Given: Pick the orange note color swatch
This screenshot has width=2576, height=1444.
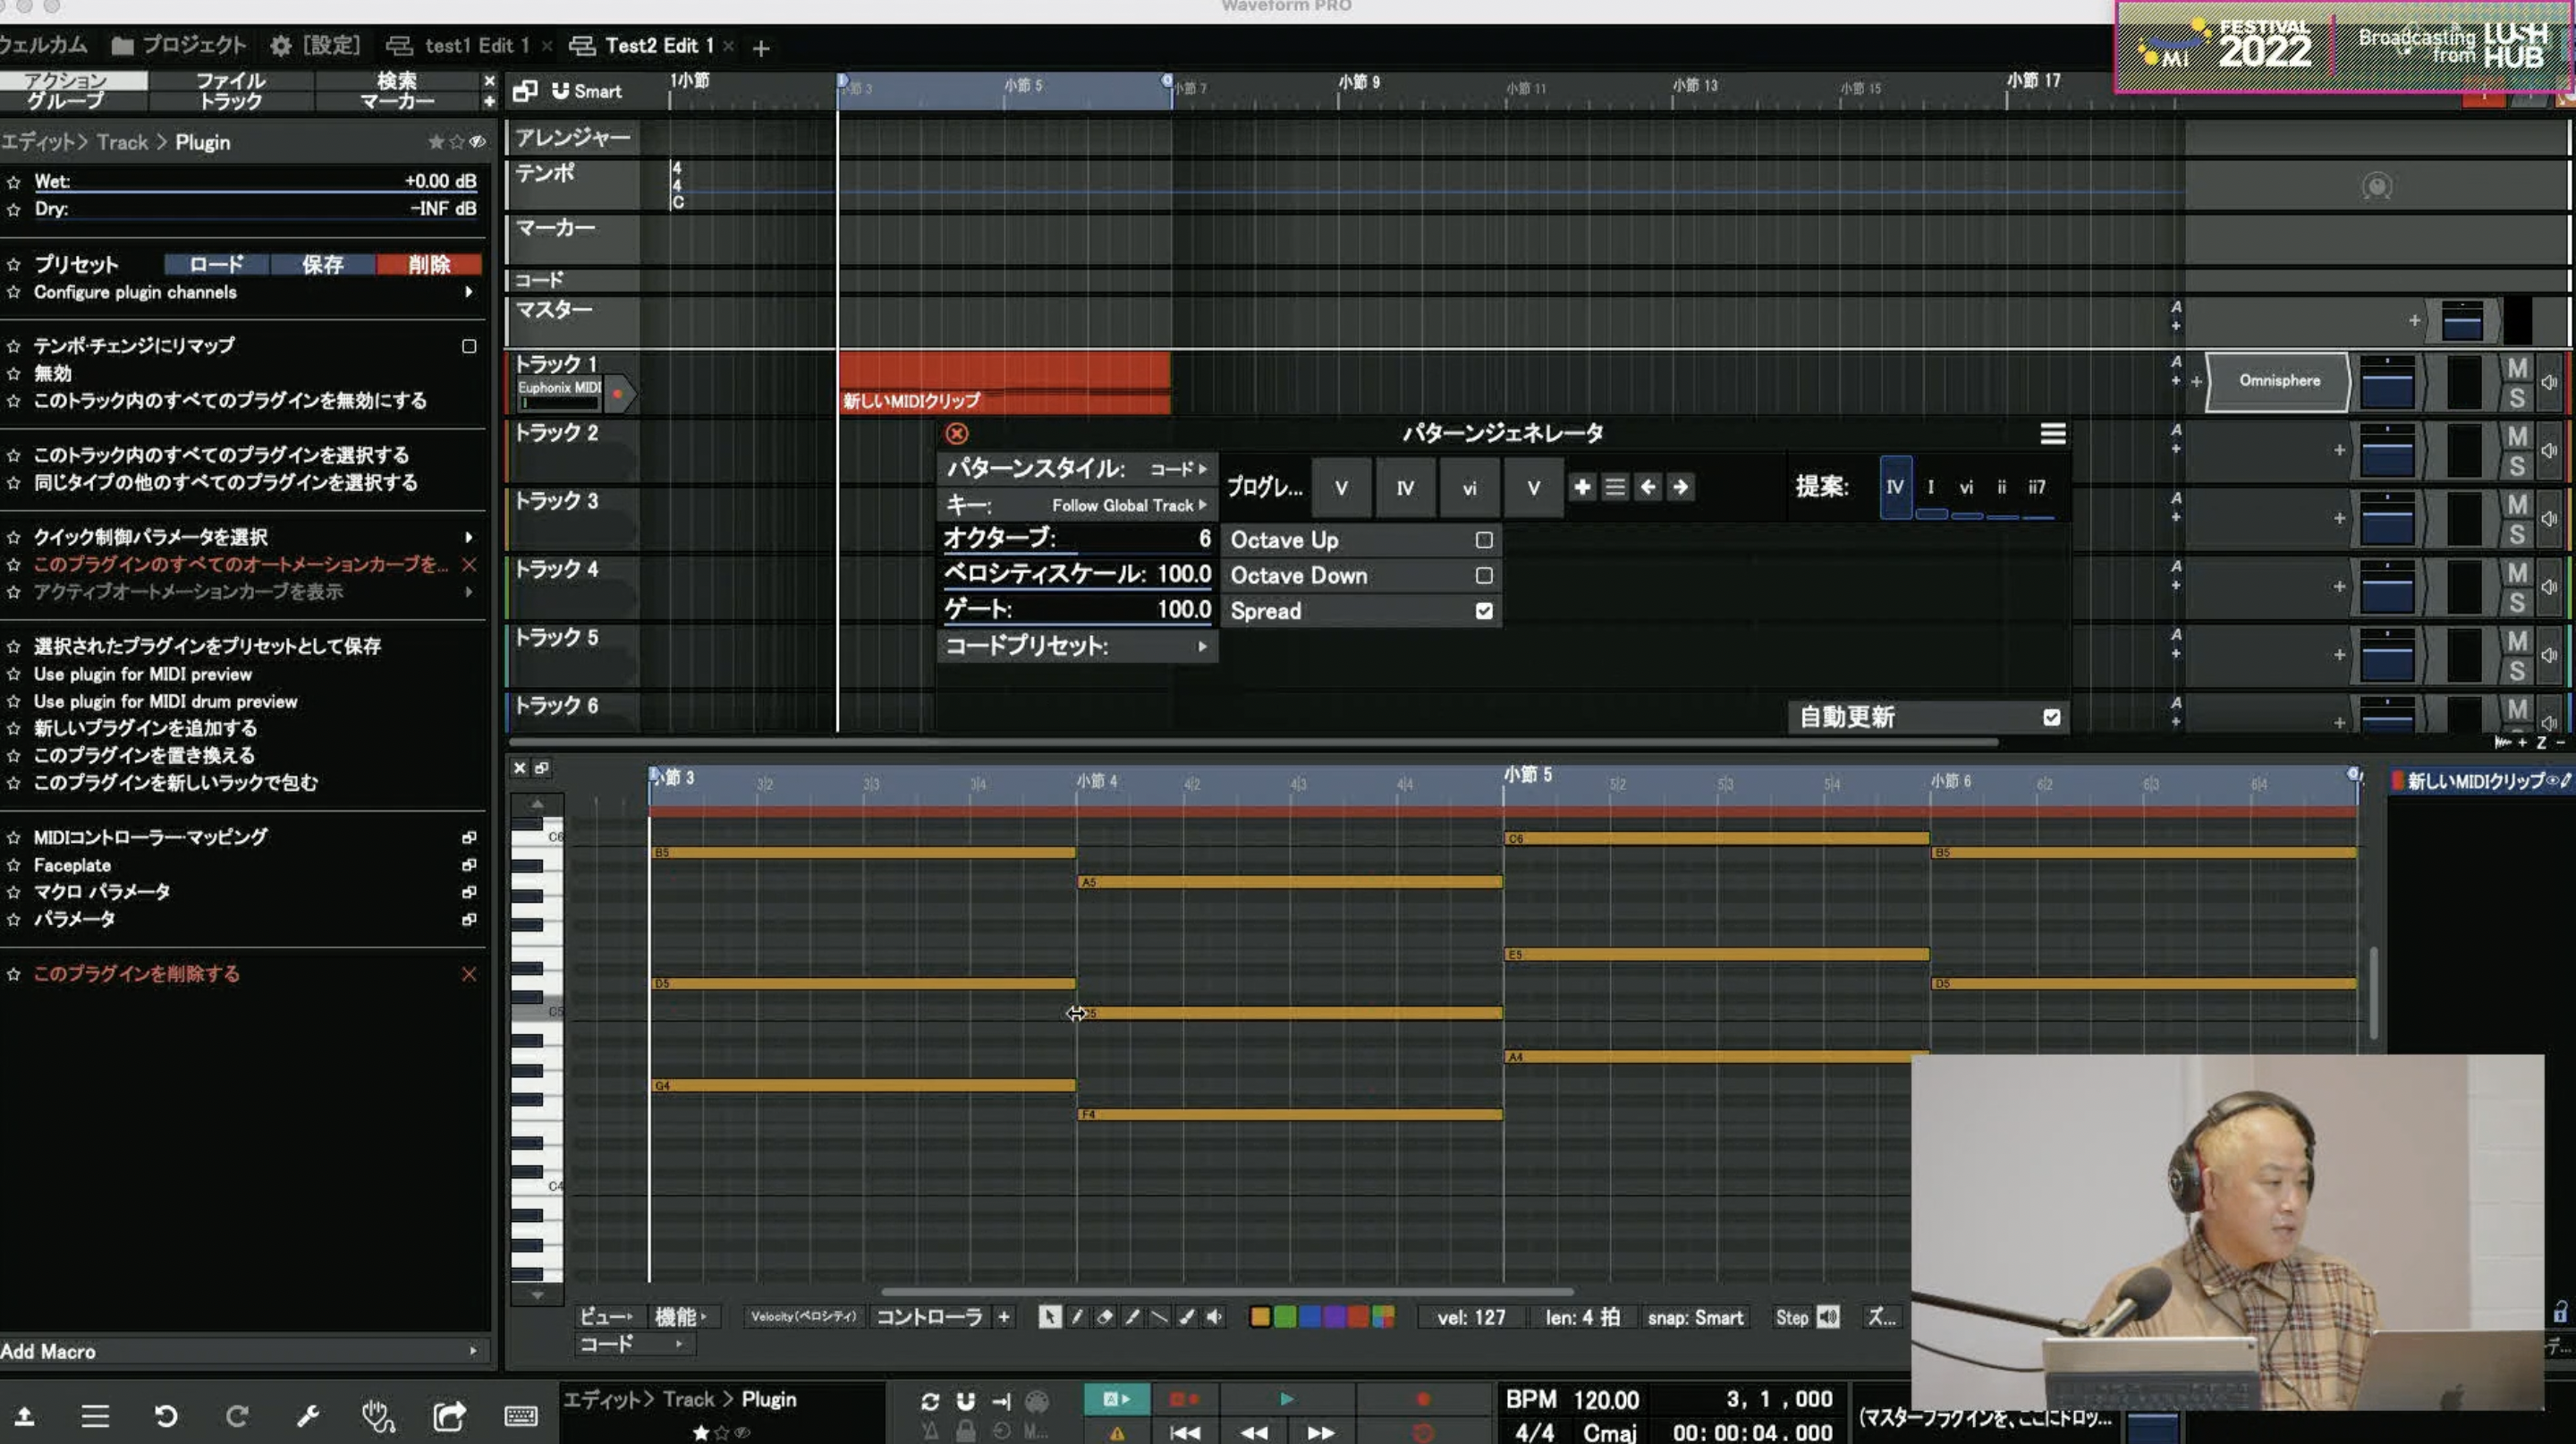Looking at the screenshot, I should (x=1260, y=1317).
